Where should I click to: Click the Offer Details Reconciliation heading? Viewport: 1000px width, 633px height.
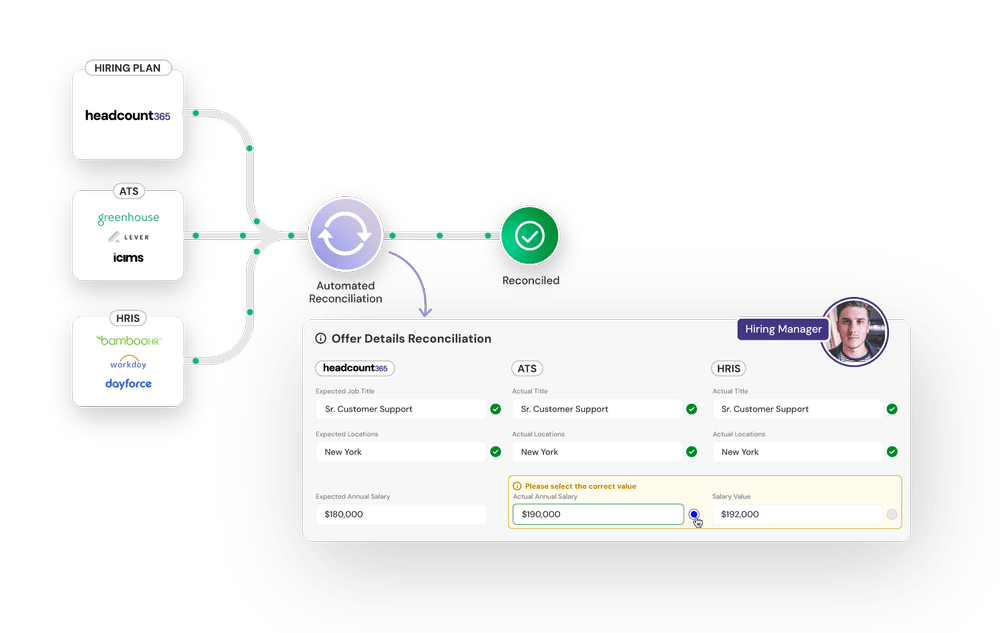point(411,338)
